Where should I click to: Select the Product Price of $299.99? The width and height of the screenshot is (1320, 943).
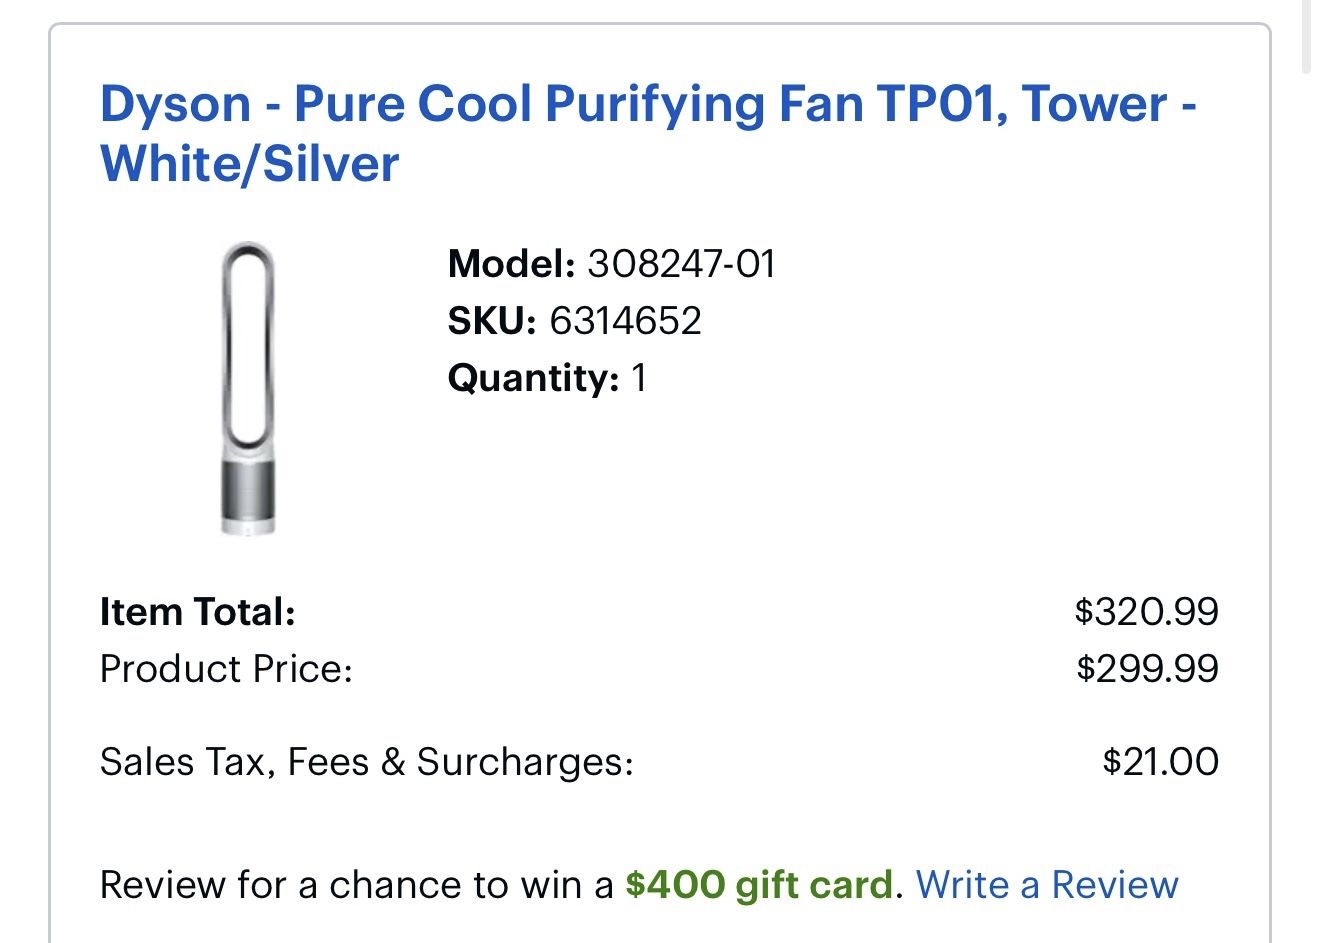click(1147, 667)
